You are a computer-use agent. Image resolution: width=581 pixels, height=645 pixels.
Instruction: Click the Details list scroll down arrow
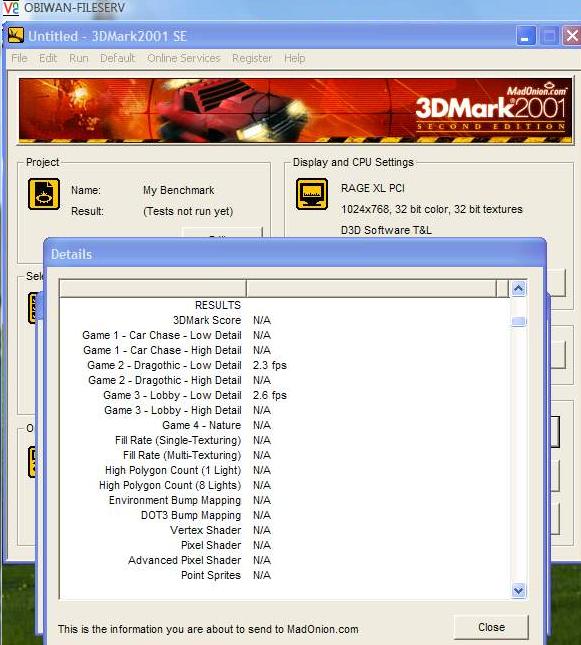coord(518,591)
